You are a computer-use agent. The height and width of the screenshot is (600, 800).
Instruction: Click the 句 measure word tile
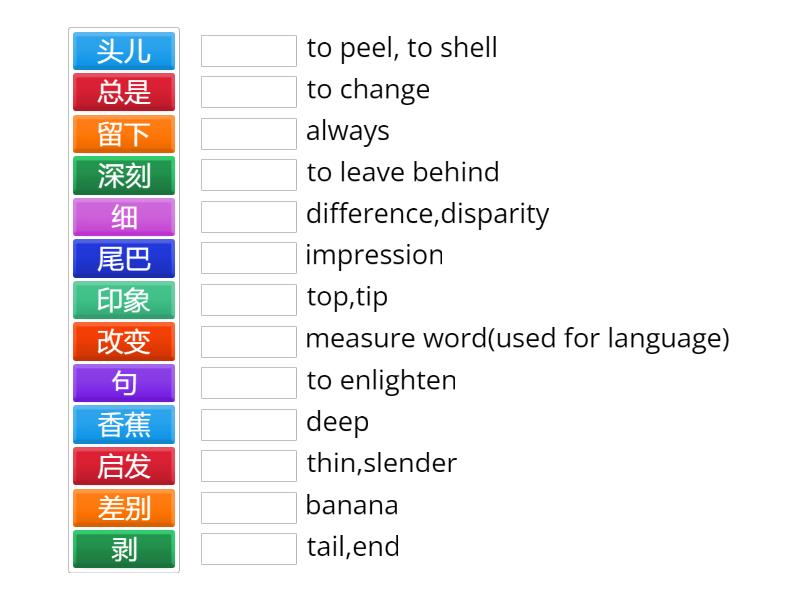click(124, 383)
